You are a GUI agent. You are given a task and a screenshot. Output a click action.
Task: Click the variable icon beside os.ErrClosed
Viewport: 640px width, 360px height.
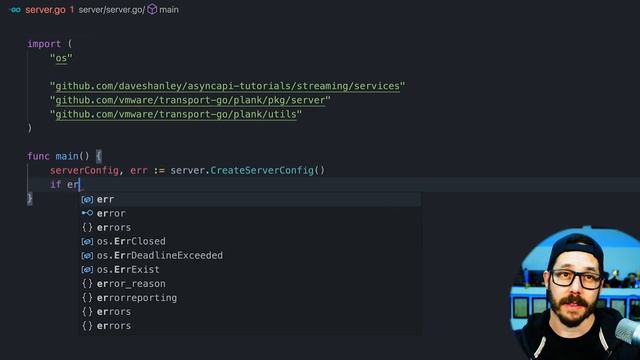[87, 242]
